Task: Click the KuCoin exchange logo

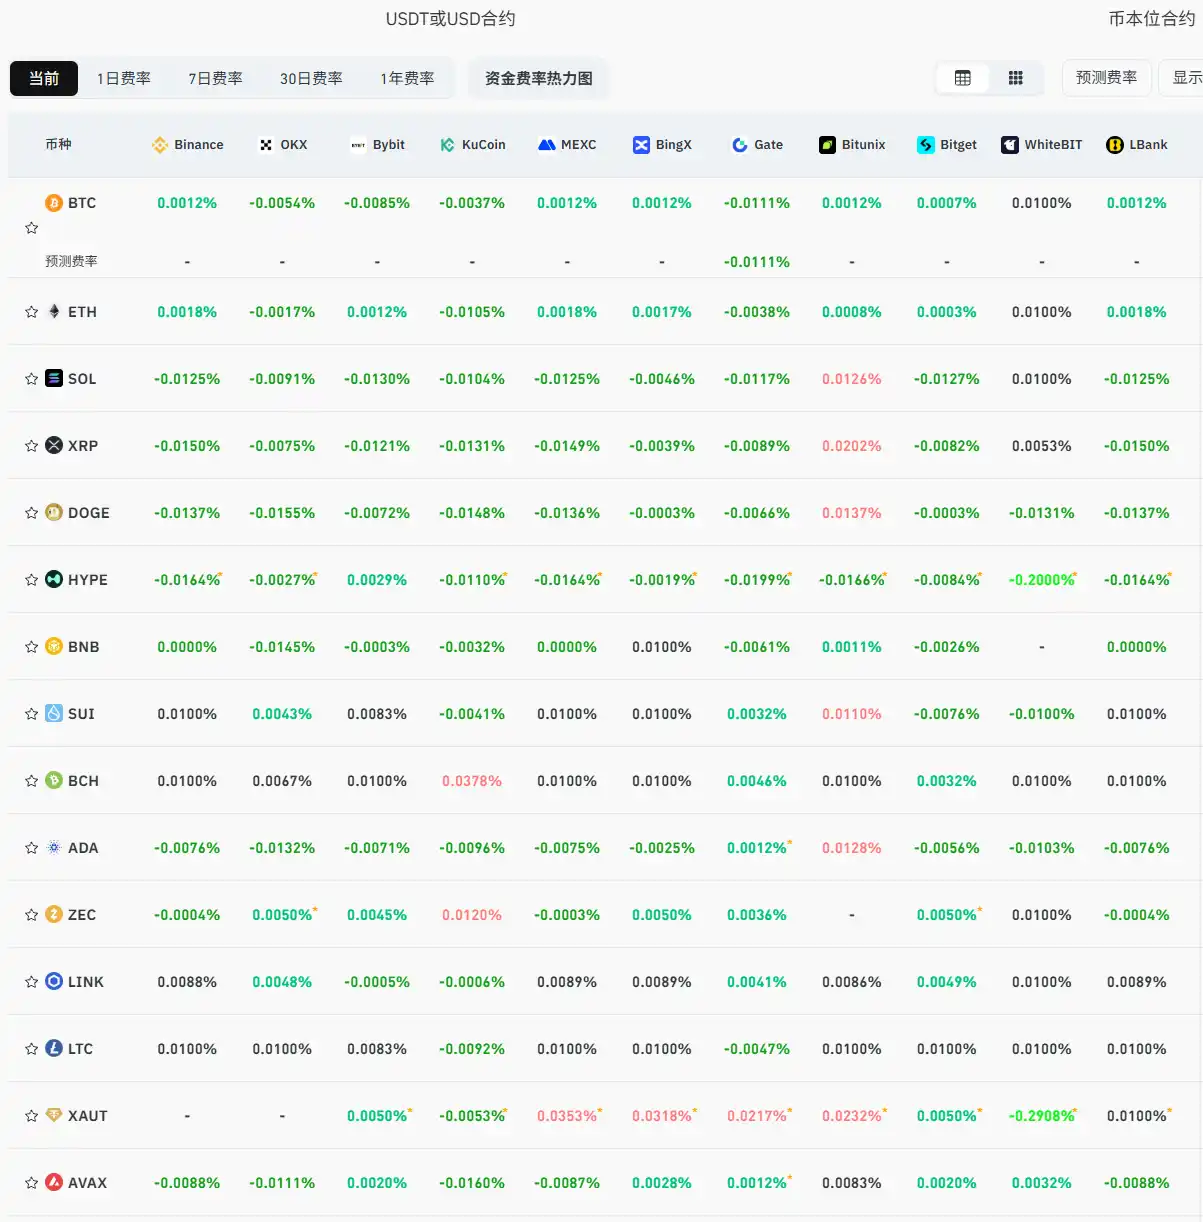Action: pos(447,145)
